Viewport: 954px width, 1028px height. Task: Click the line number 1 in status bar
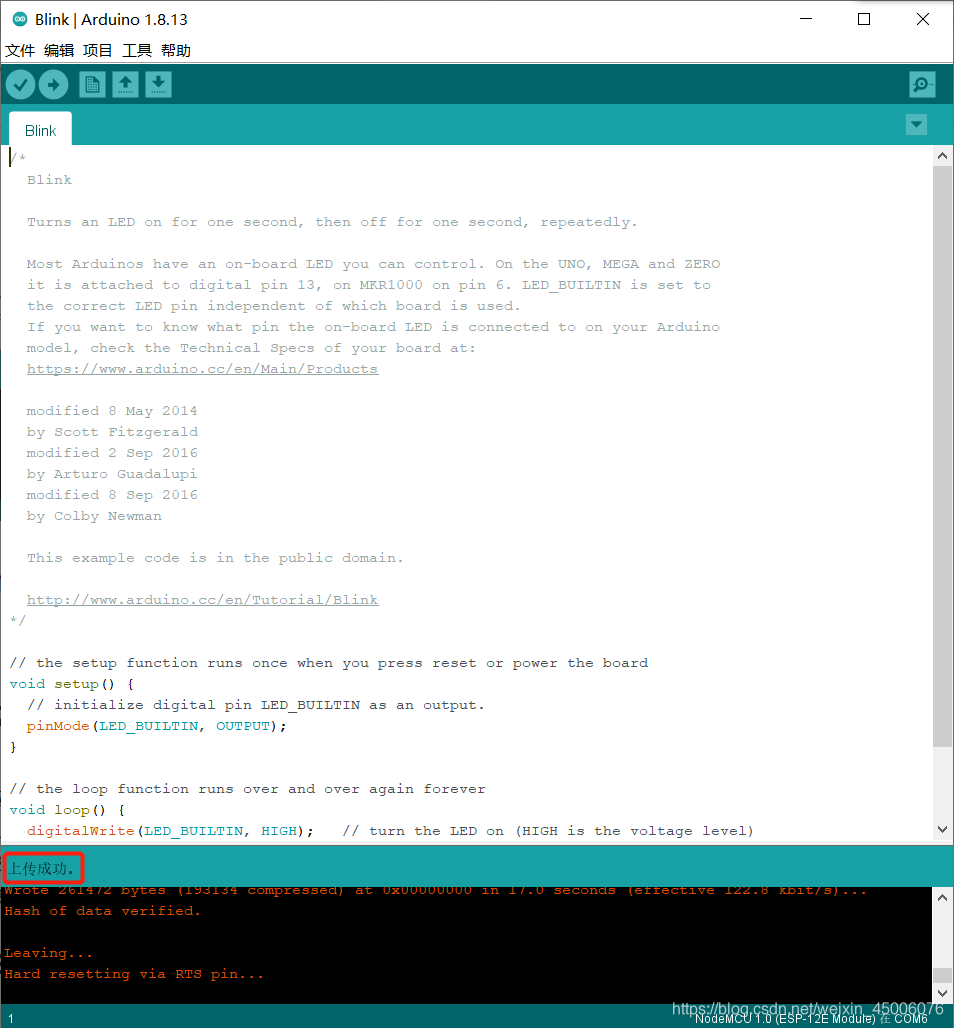pyautogui.click(x=10, y=1019)
